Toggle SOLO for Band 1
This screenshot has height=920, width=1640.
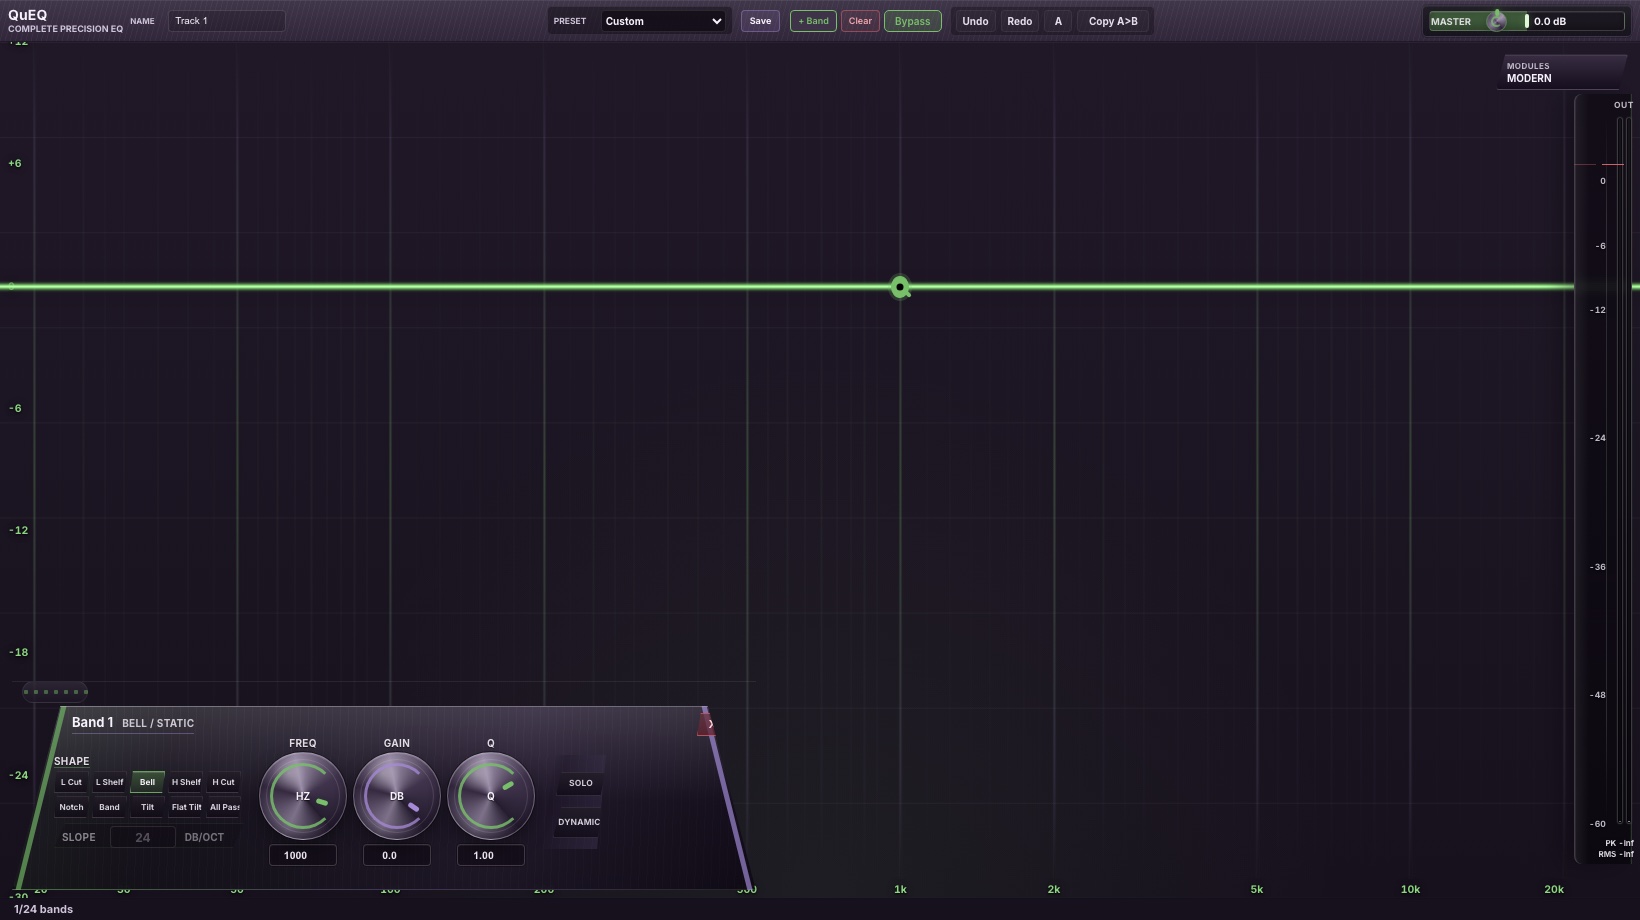click(x=580, y=783)
